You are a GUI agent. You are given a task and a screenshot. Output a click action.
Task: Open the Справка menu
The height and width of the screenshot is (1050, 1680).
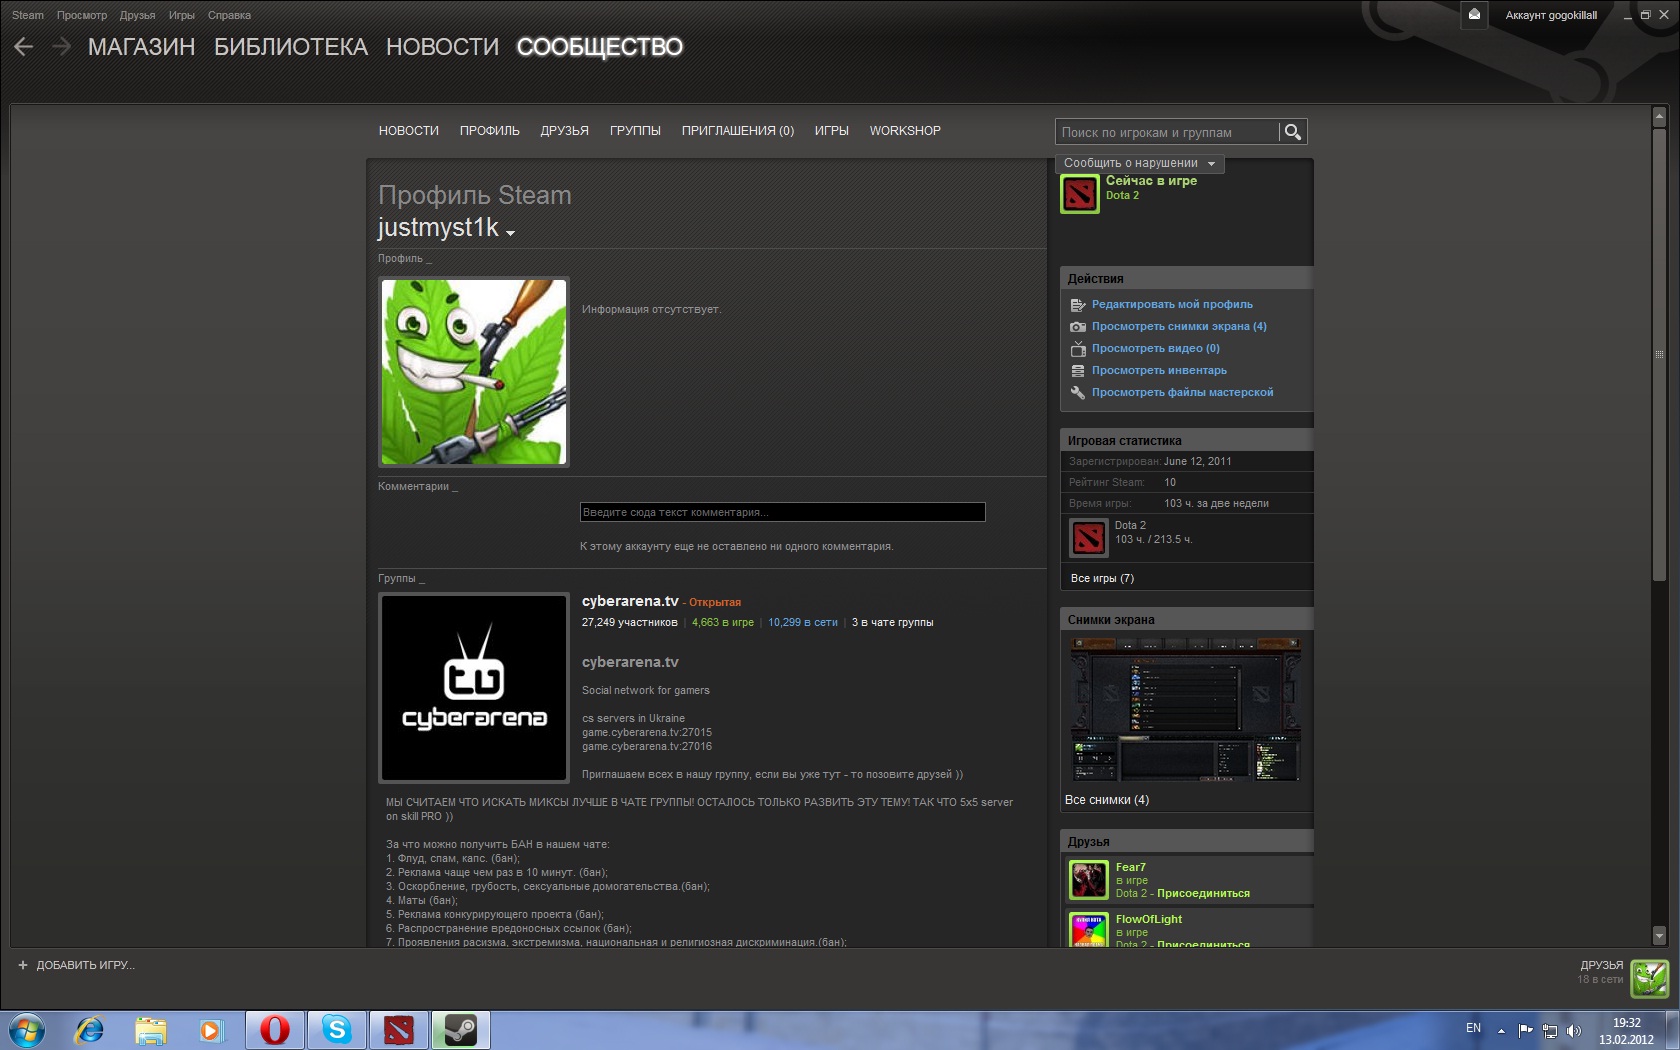pos(230,15)
